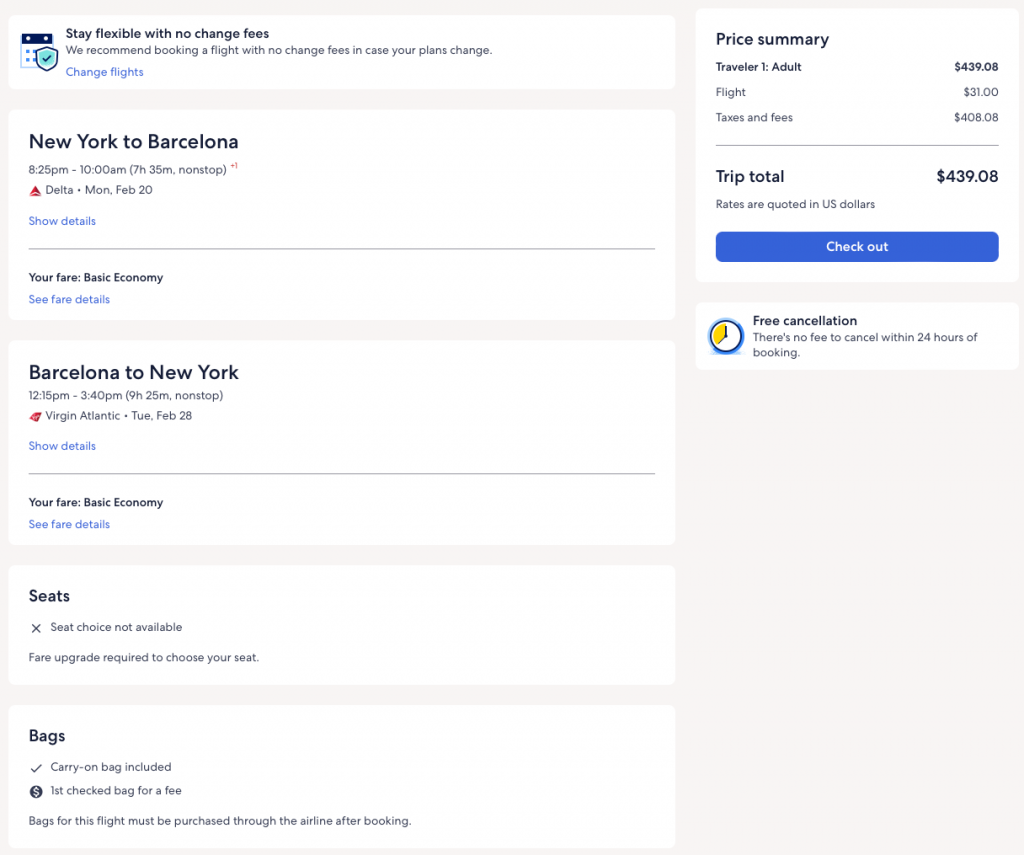The width and height of the screenshot is (1024, 855).
Task: Open See fare details for outbound flight
Action: coord(69,299)
